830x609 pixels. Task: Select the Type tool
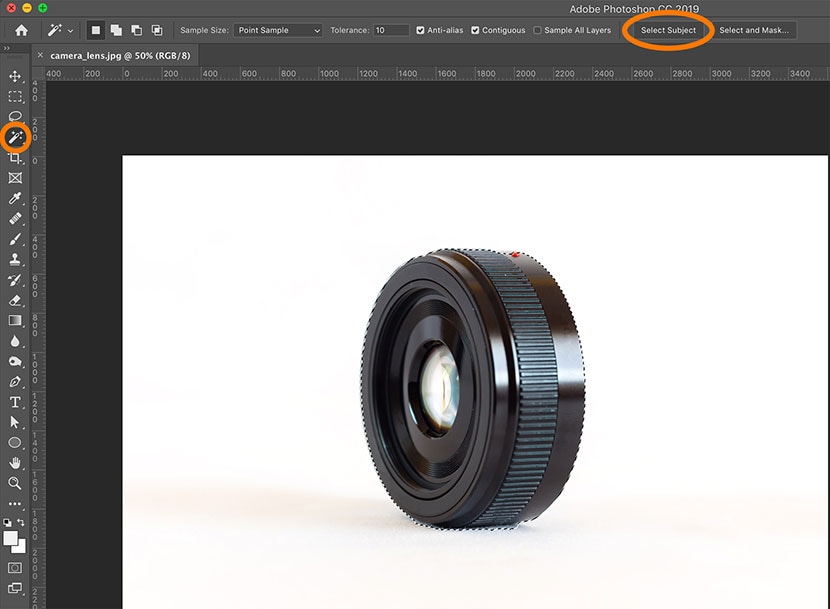click(x=15, y=402)
